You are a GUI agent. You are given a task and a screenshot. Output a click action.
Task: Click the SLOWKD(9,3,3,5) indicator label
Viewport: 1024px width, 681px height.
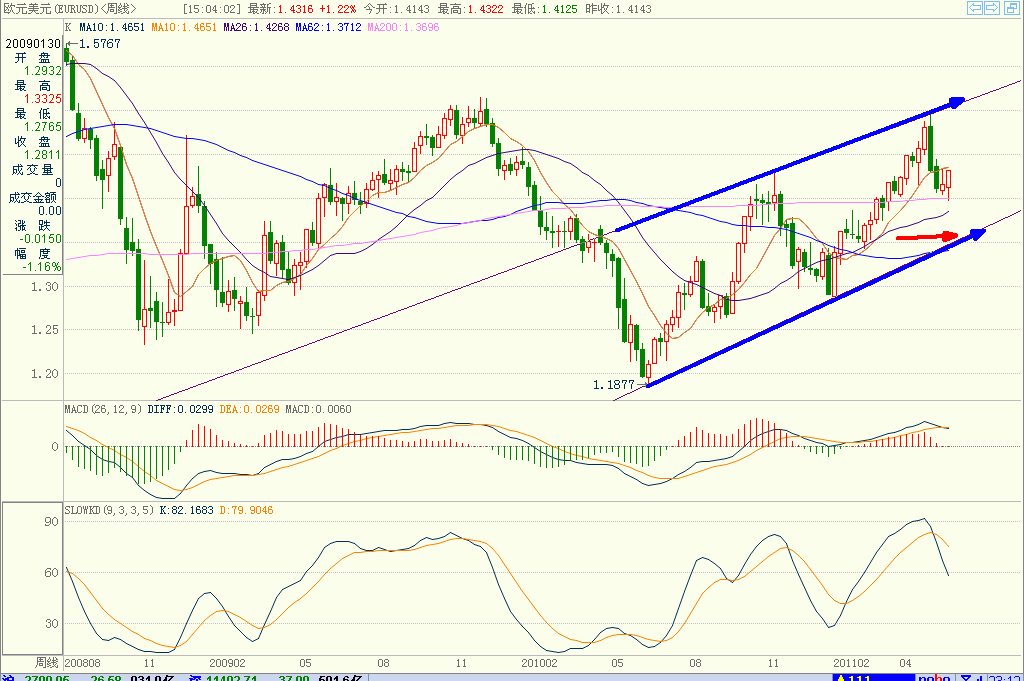pyautogui.click(x=109, y=511)
